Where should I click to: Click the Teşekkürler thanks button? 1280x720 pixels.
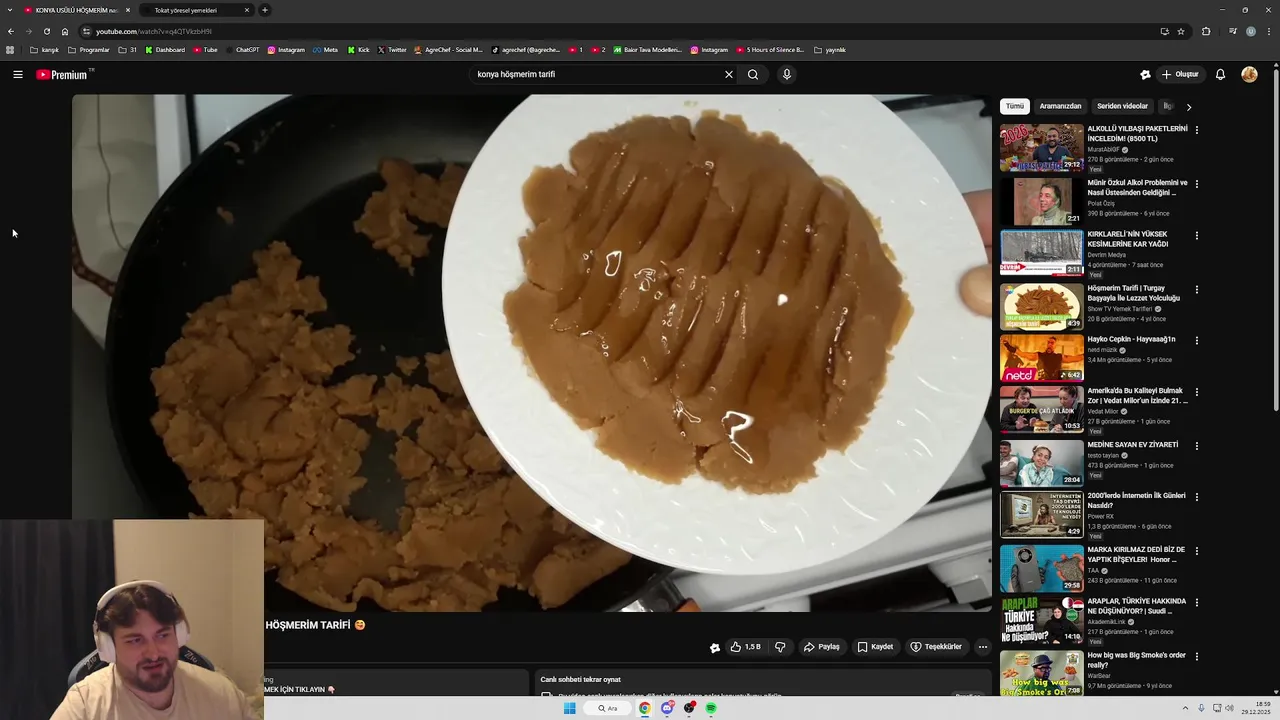click(936, 647)
